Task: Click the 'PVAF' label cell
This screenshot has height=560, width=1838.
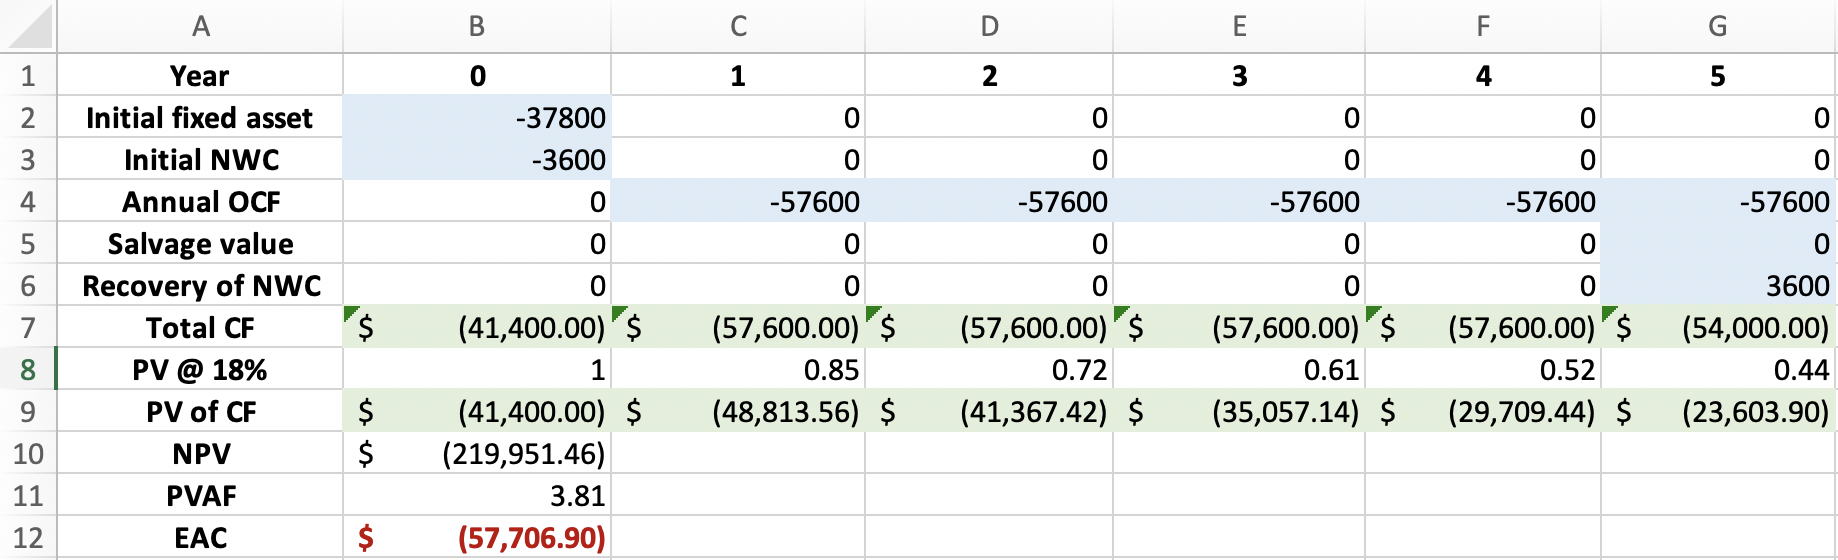Action: pos(200,495)
